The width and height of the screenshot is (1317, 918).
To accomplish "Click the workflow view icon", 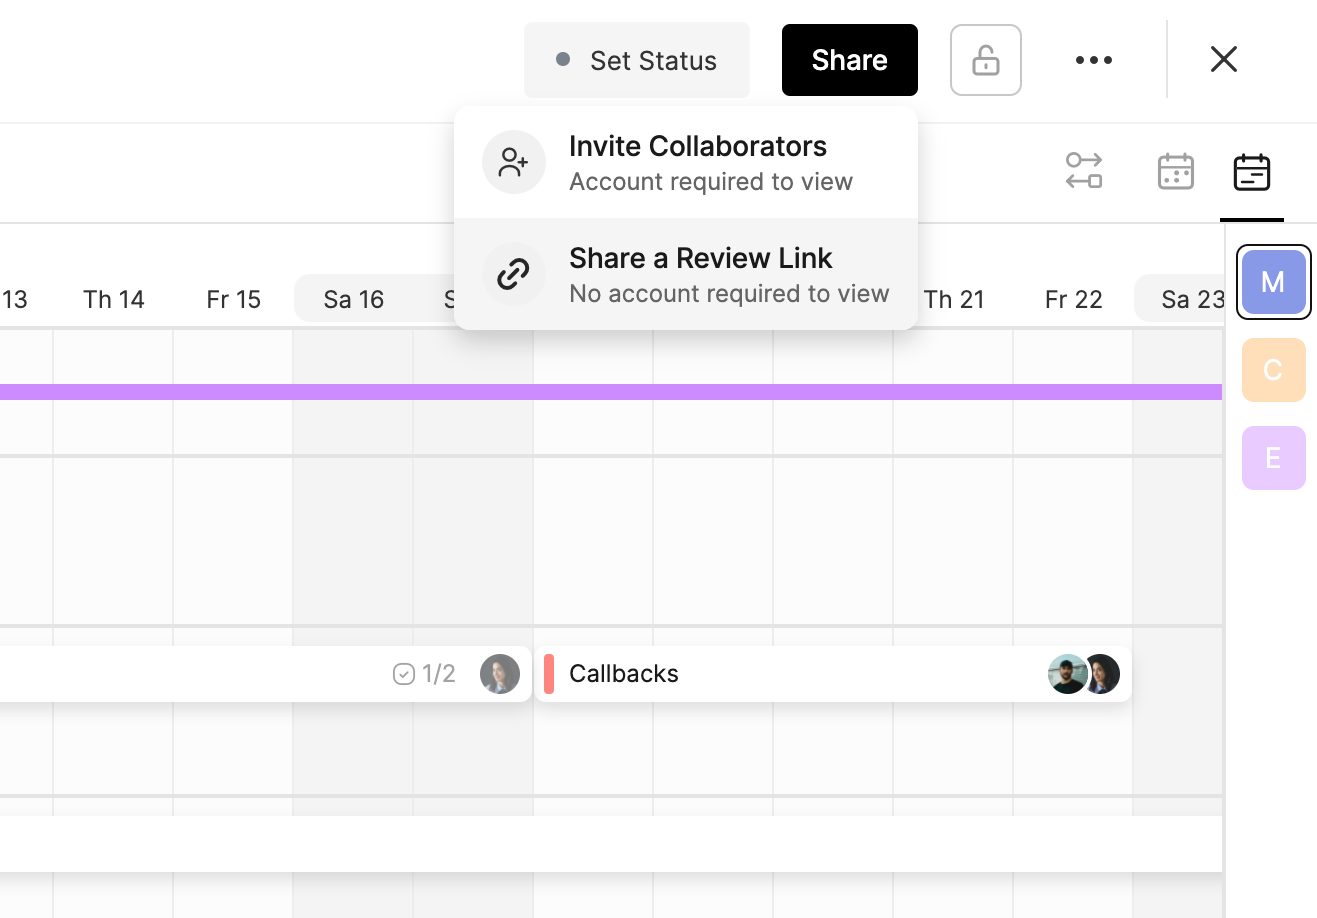I will pos(1083,171).
